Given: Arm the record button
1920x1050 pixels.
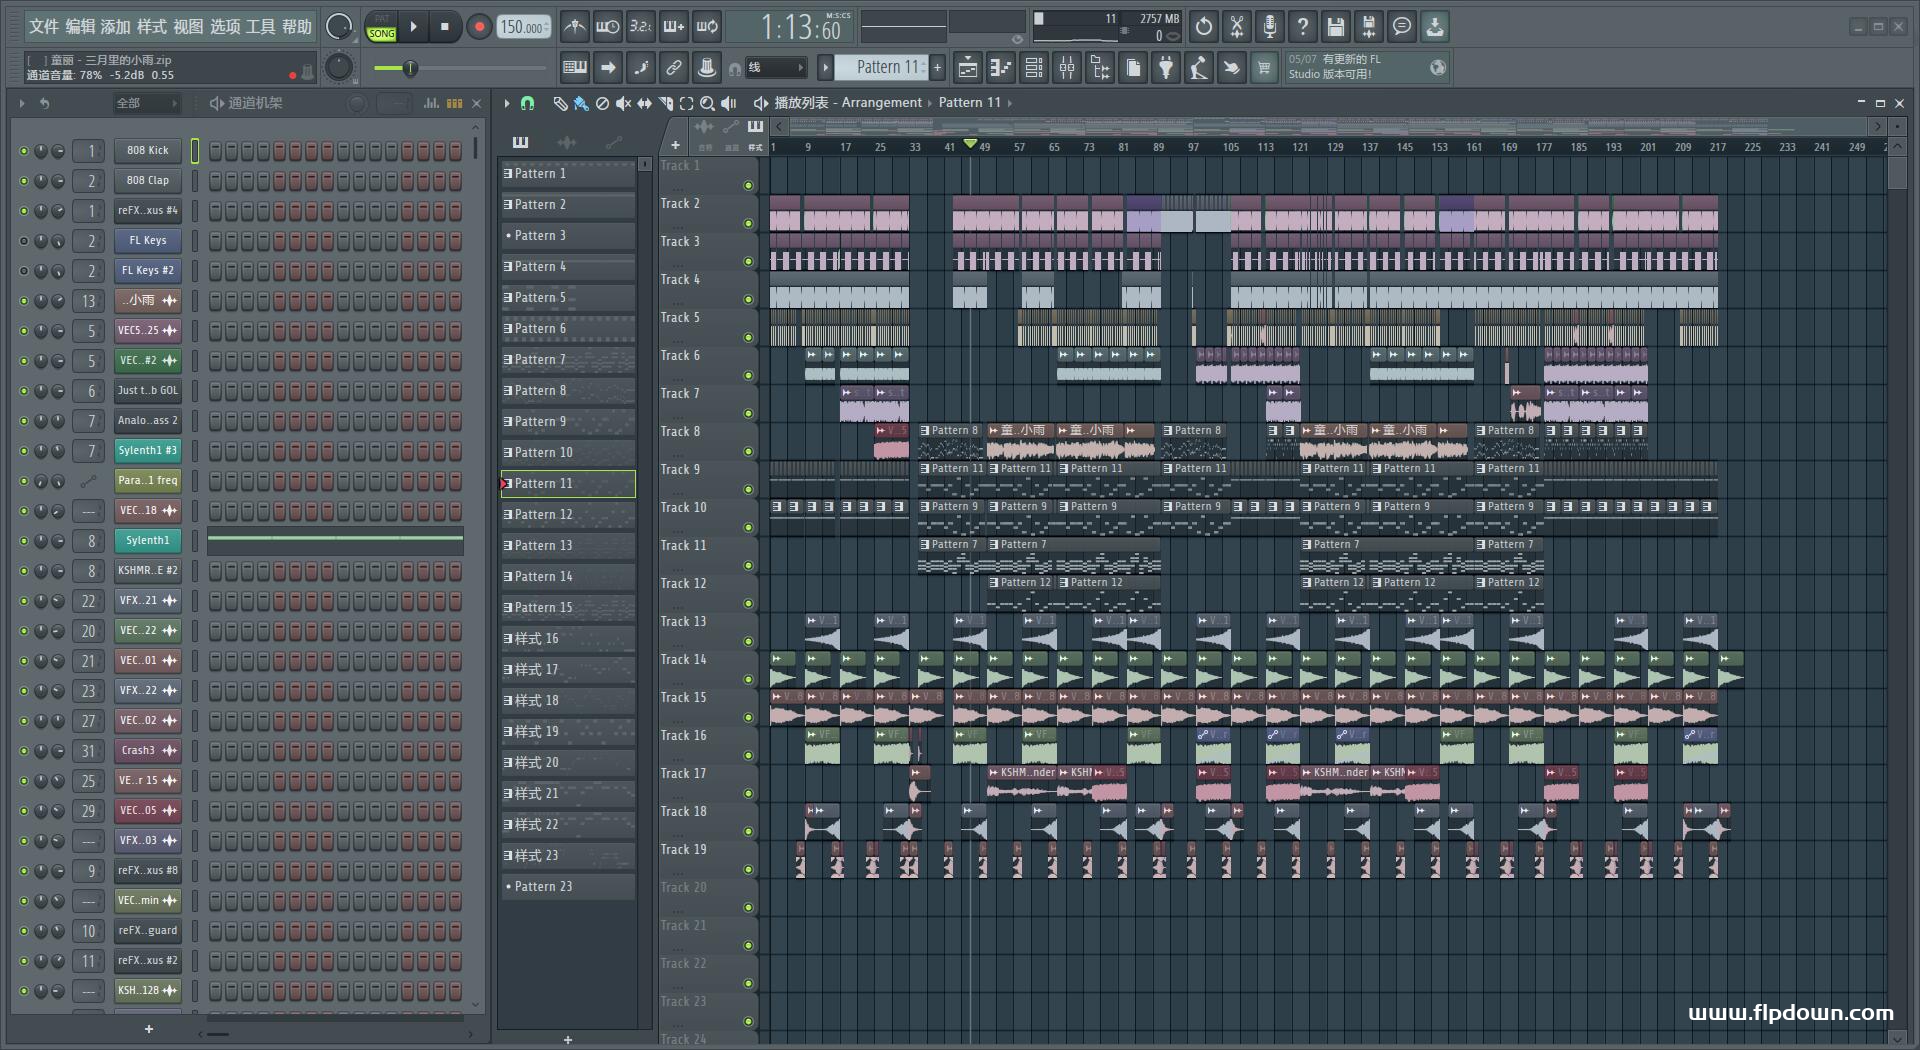Looking at the screenshot, I should [x=479, y=27].
